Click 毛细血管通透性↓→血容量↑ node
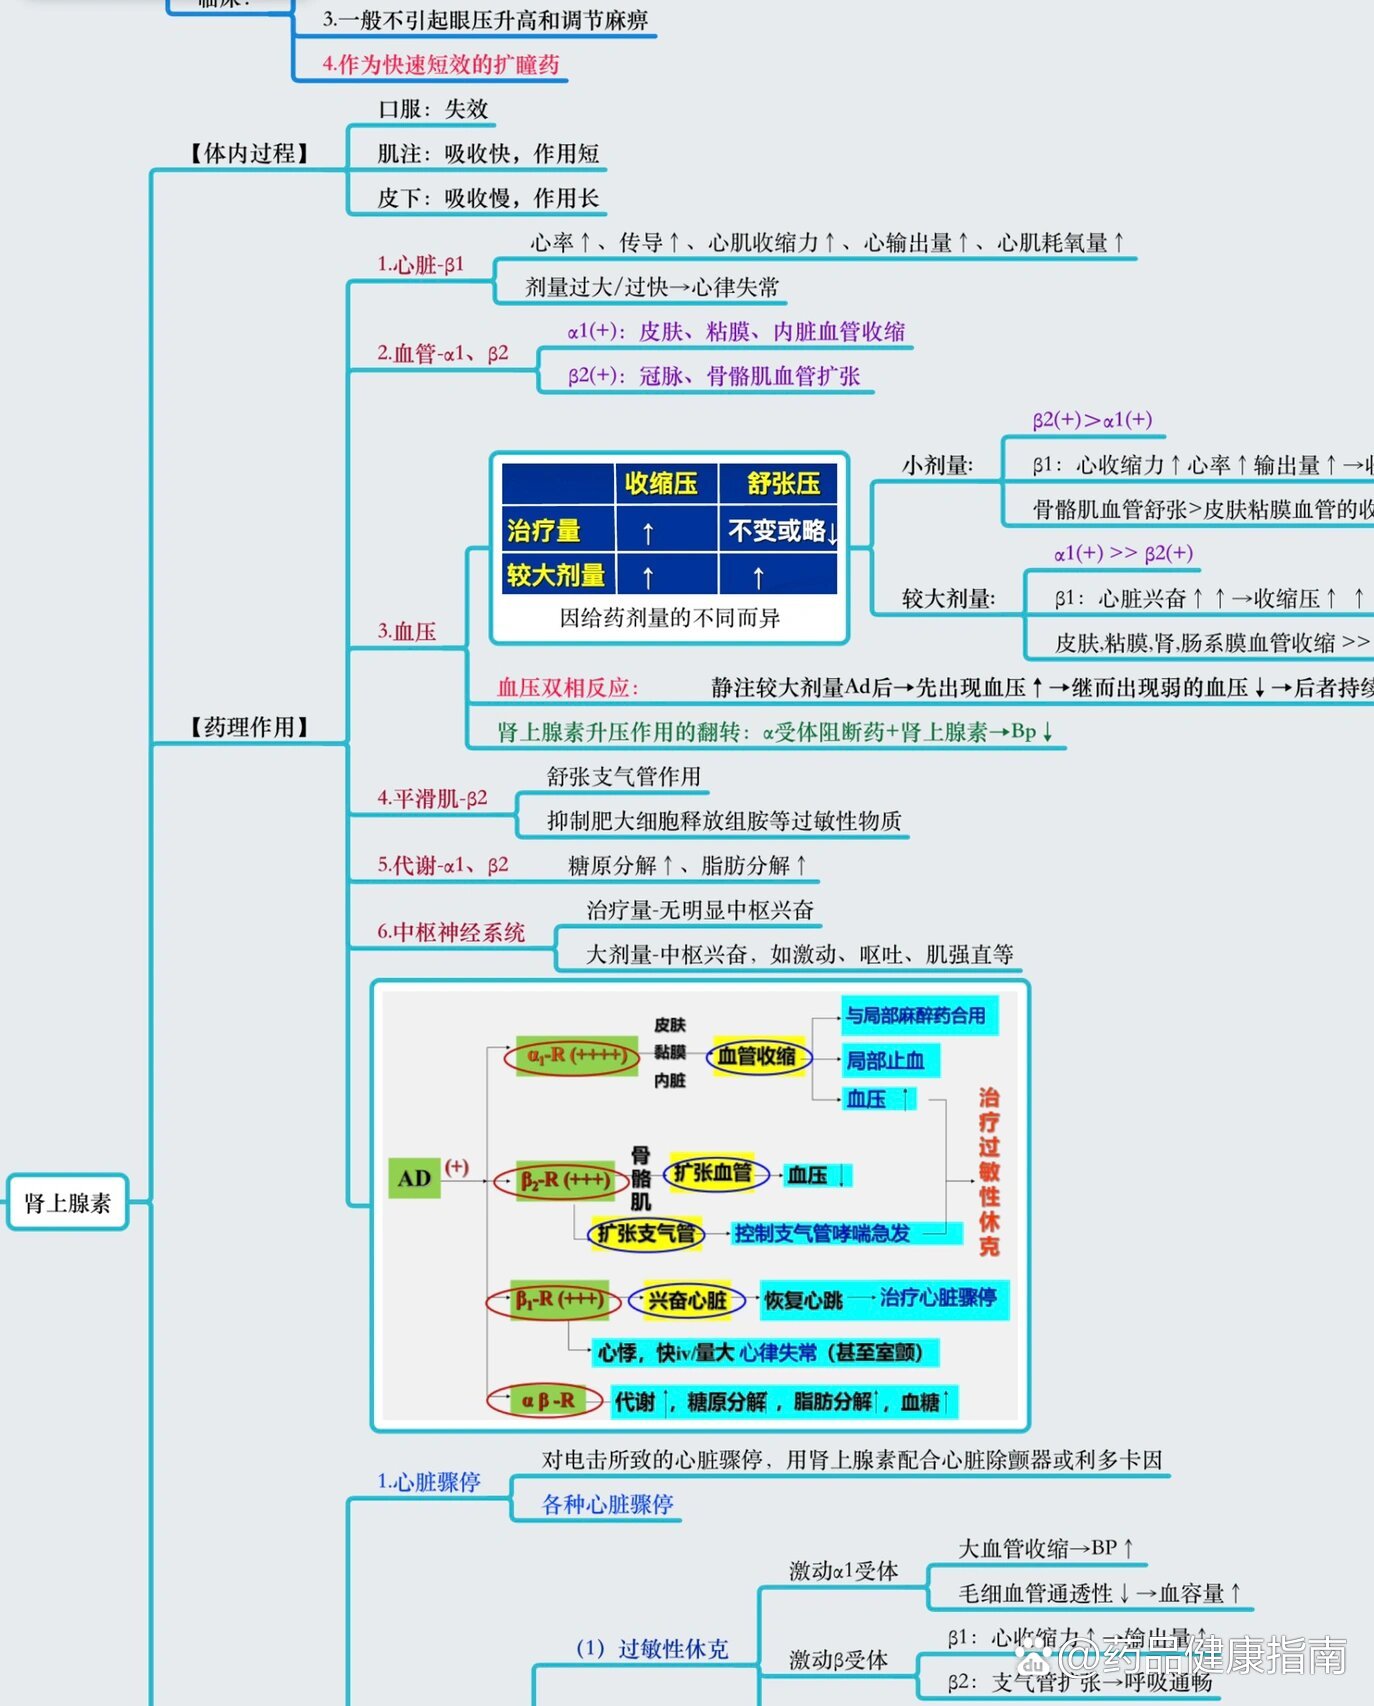Screen dimensions: 1374x1706 [x=1100, y=1593]
